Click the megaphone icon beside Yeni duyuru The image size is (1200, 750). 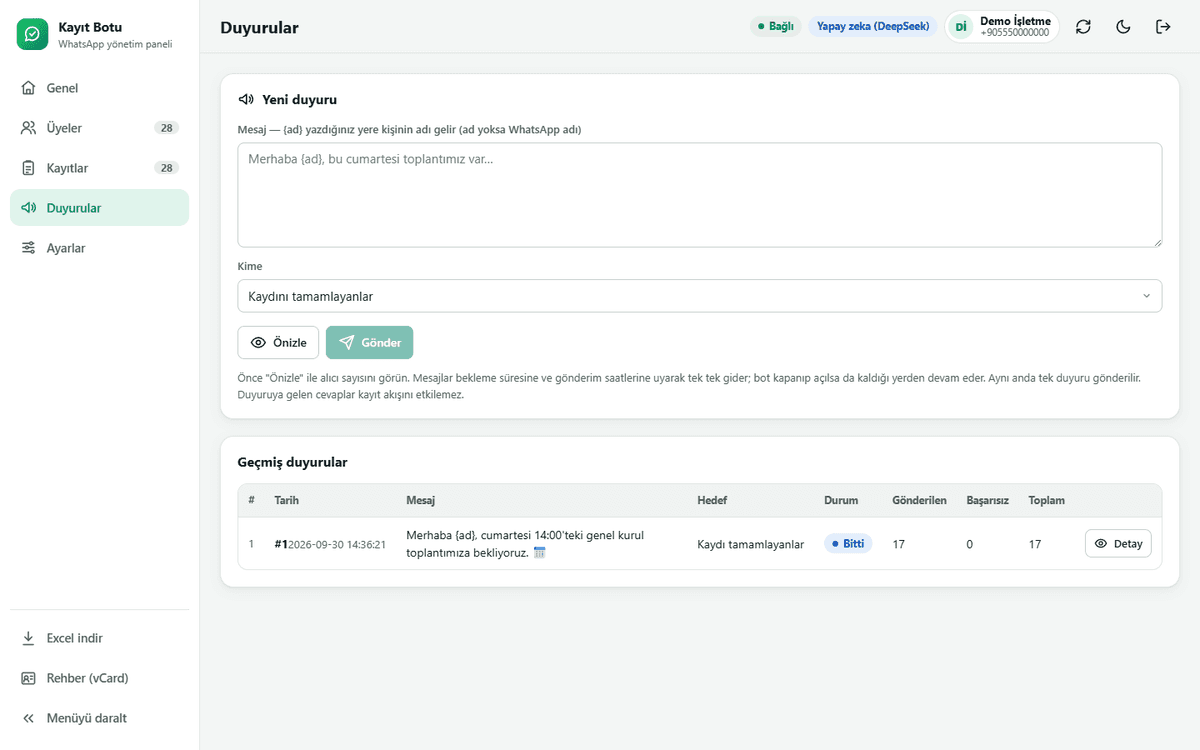[x=246, y=100]
